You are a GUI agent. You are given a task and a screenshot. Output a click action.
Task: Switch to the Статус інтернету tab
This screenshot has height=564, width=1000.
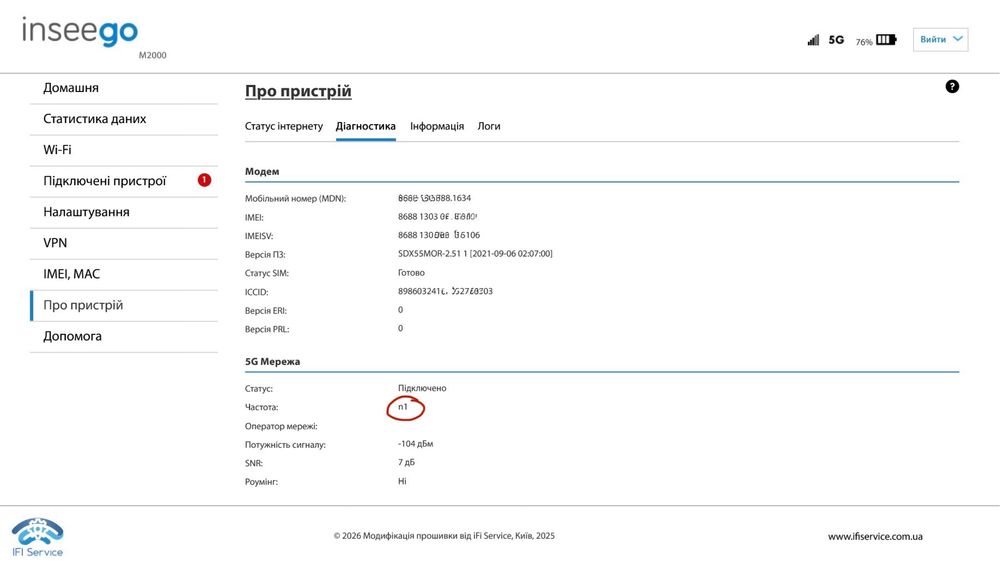pos(284,126)
